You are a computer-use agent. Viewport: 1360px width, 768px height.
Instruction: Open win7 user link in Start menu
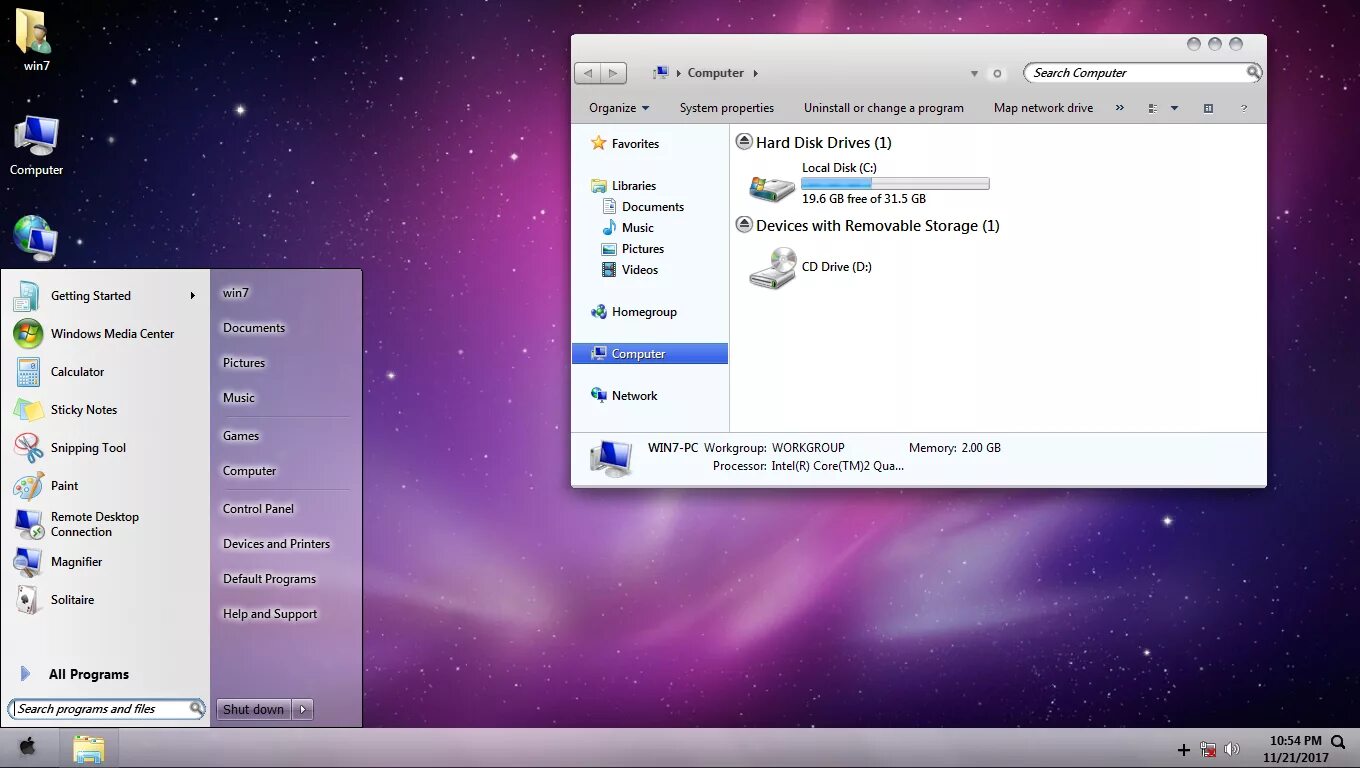236,293
